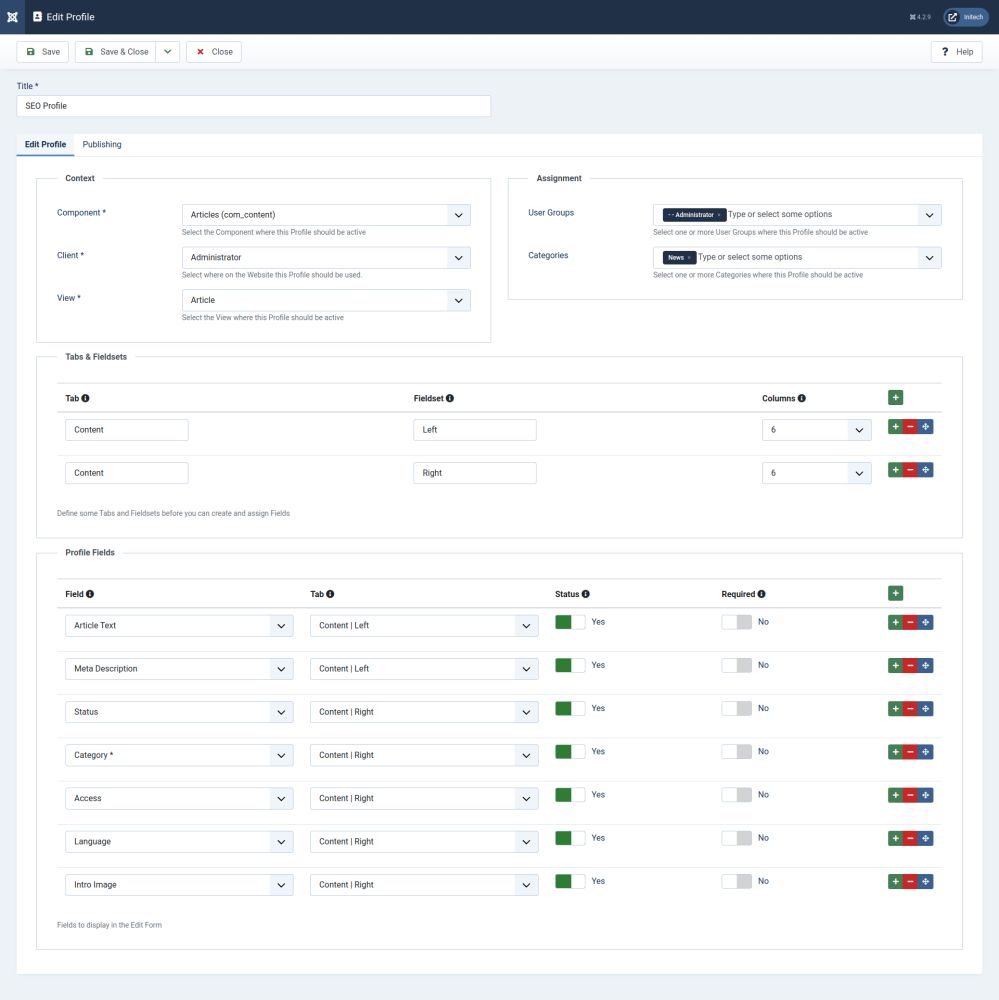The image size is (999, 1000).
Task: Close the profile editor via Close button
Action: point(214,52)
